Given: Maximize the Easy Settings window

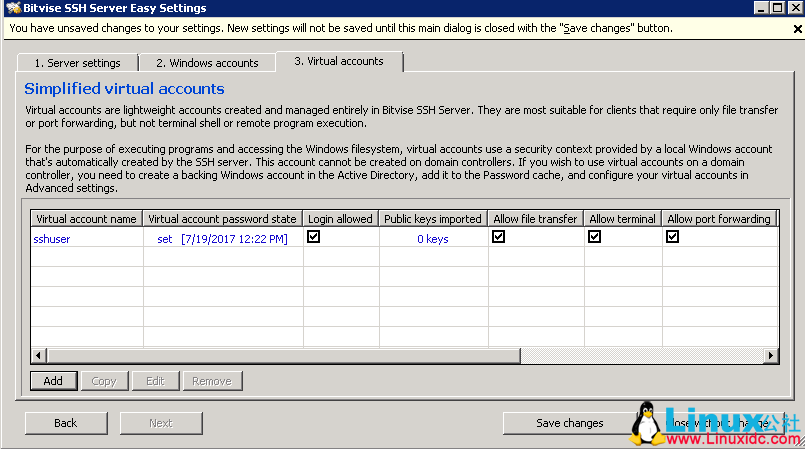Looking at the screenshot, I should (778, 8).
